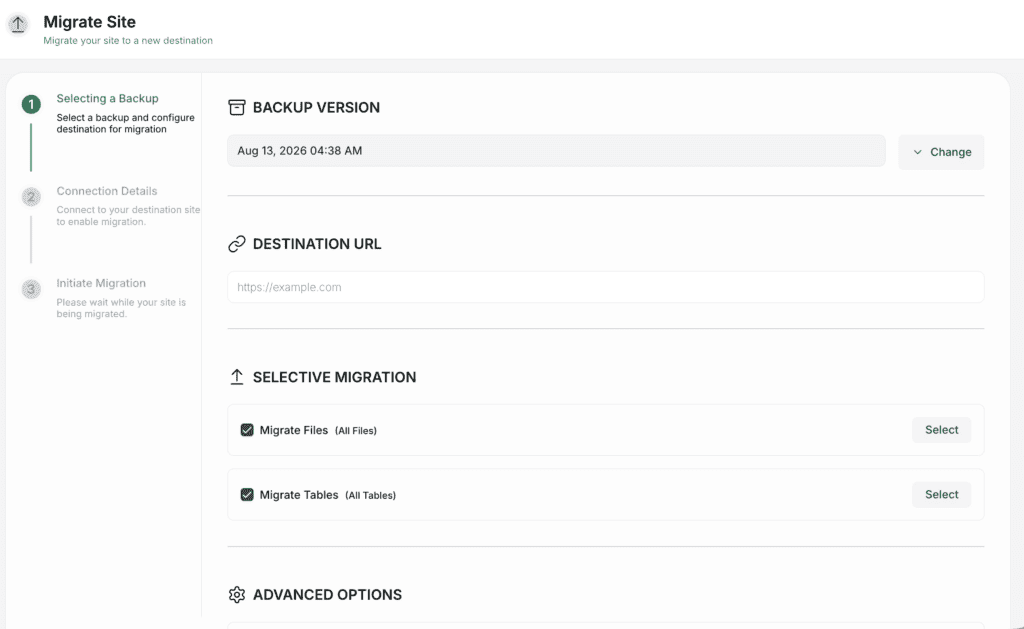The height and width of the screenshot is (629, 1024).
Task: Click the Backup Version archive box icon
Action: coord(236,107)
